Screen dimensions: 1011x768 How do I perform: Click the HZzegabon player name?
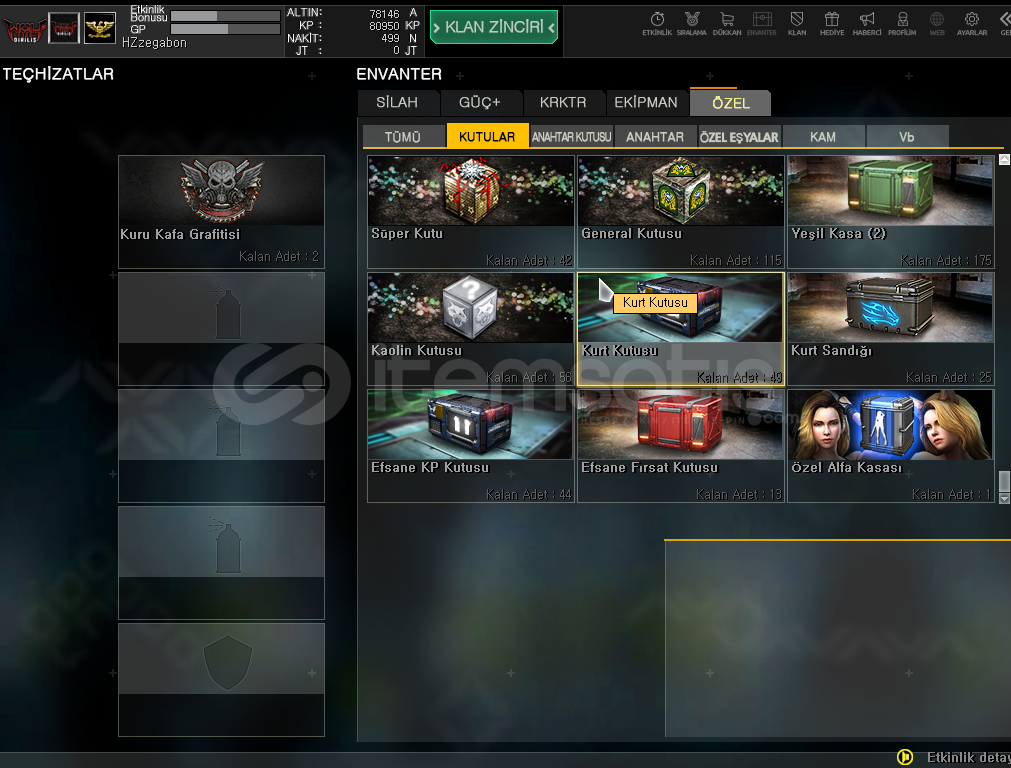pyautogui.click(x=154, y=43)
